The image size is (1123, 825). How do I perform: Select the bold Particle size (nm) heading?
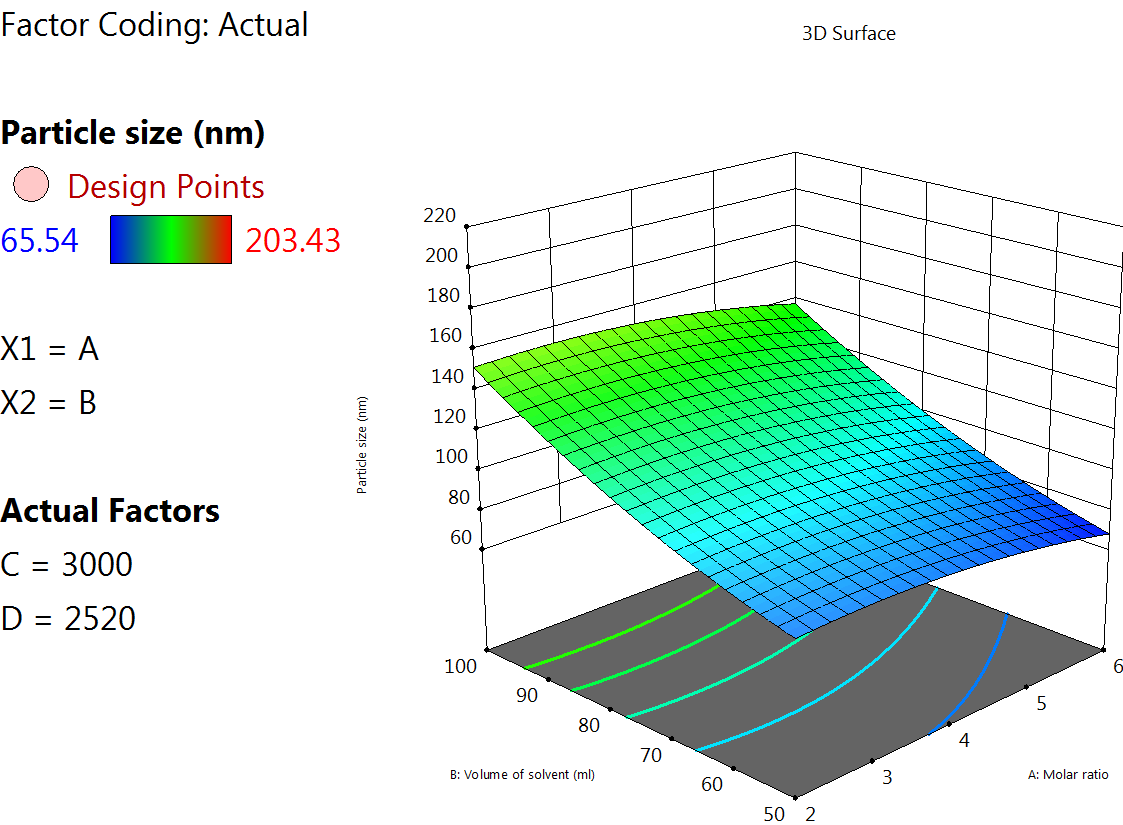pyautogui.click(x=133, y=133)
